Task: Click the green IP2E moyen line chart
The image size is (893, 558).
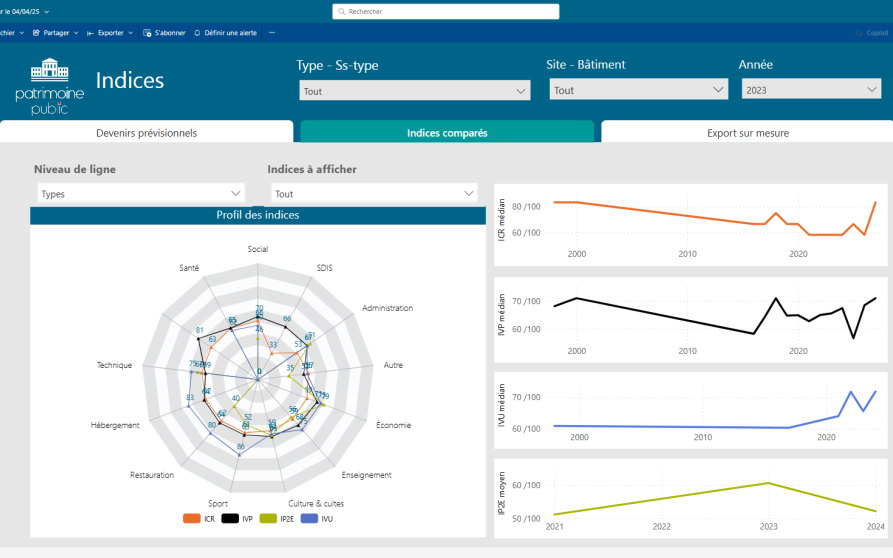Action: pos(690,498)
